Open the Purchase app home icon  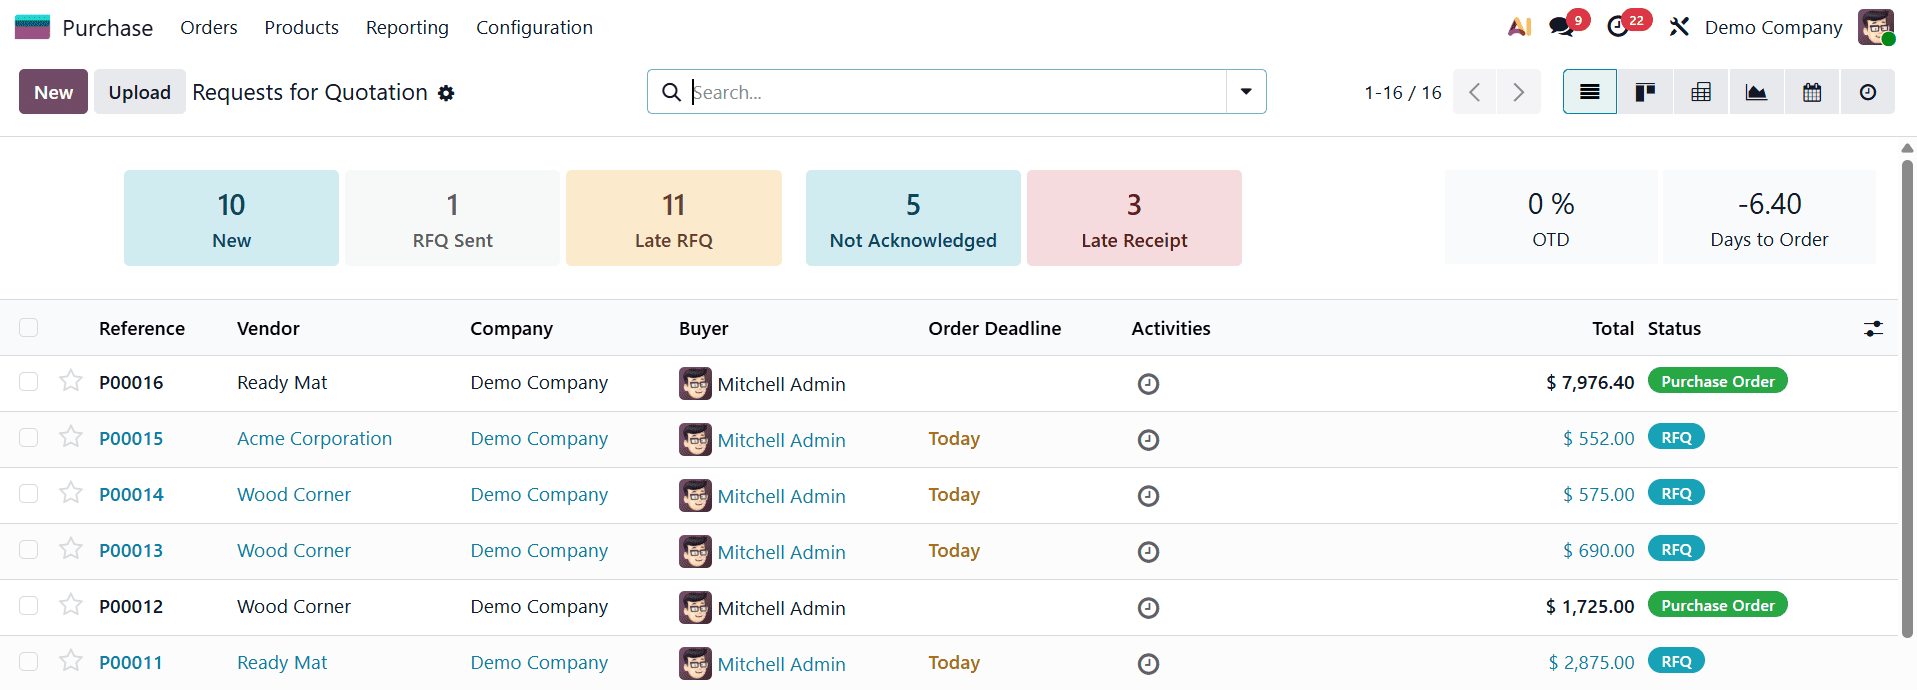tap(32, 27)
